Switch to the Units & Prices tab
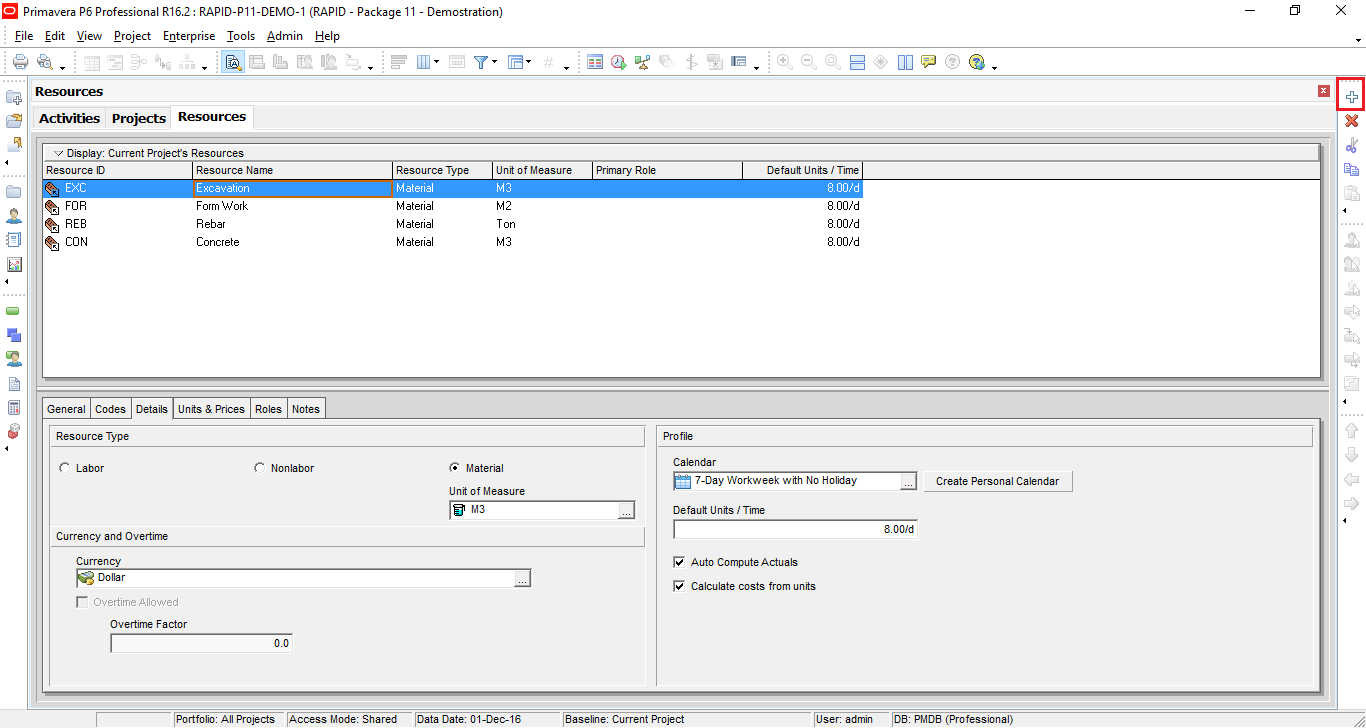The height and width of the screenshot is (728, 1366). (x=210, y=408)
